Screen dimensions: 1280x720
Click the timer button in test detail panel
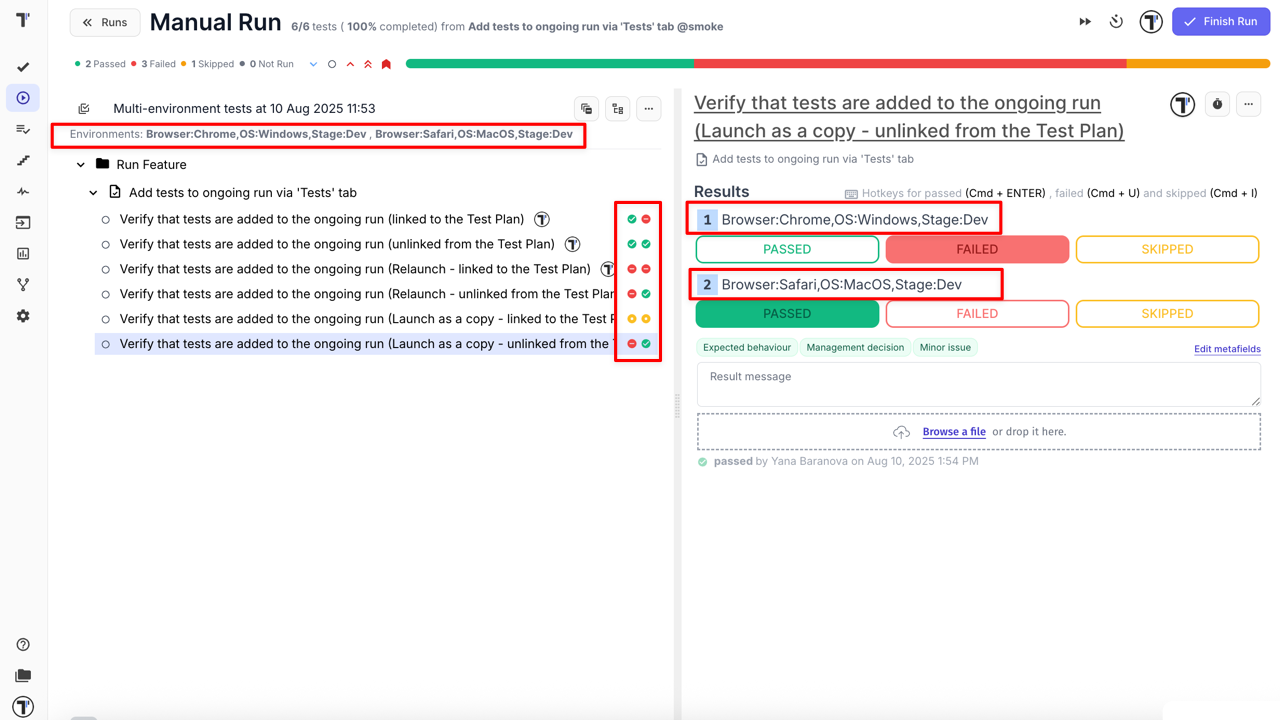pyautogui.click(x=1217, y=104)
